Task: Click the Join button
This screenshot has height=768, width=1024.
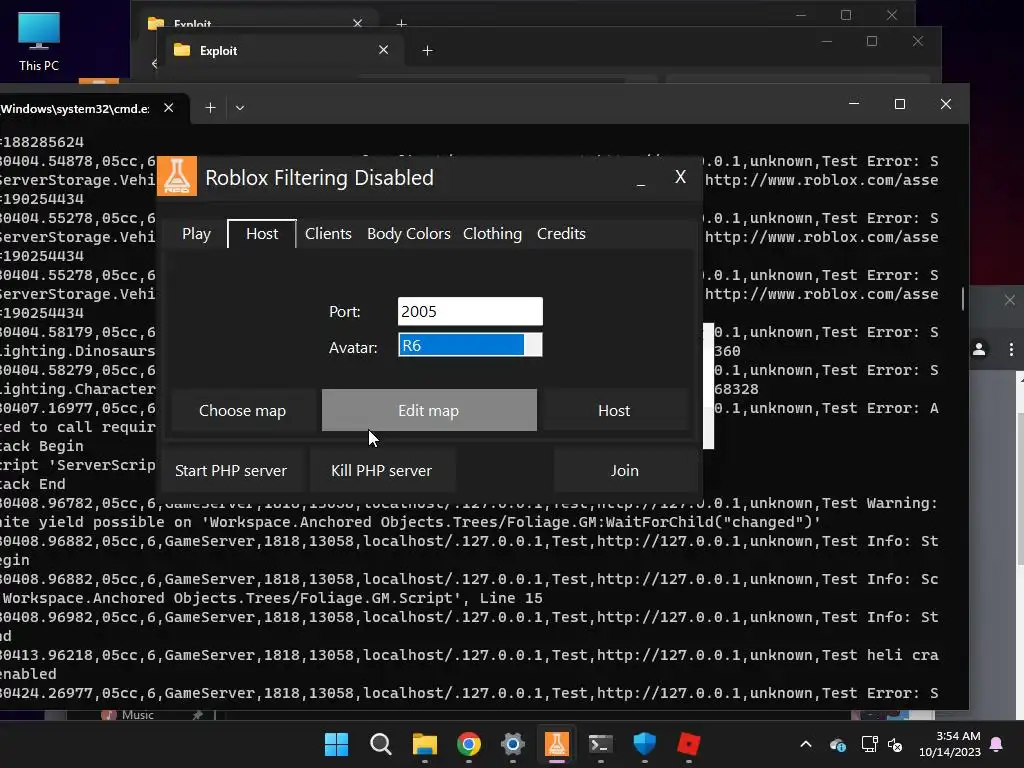Action: pyautogui.click(x=624, y=470)
